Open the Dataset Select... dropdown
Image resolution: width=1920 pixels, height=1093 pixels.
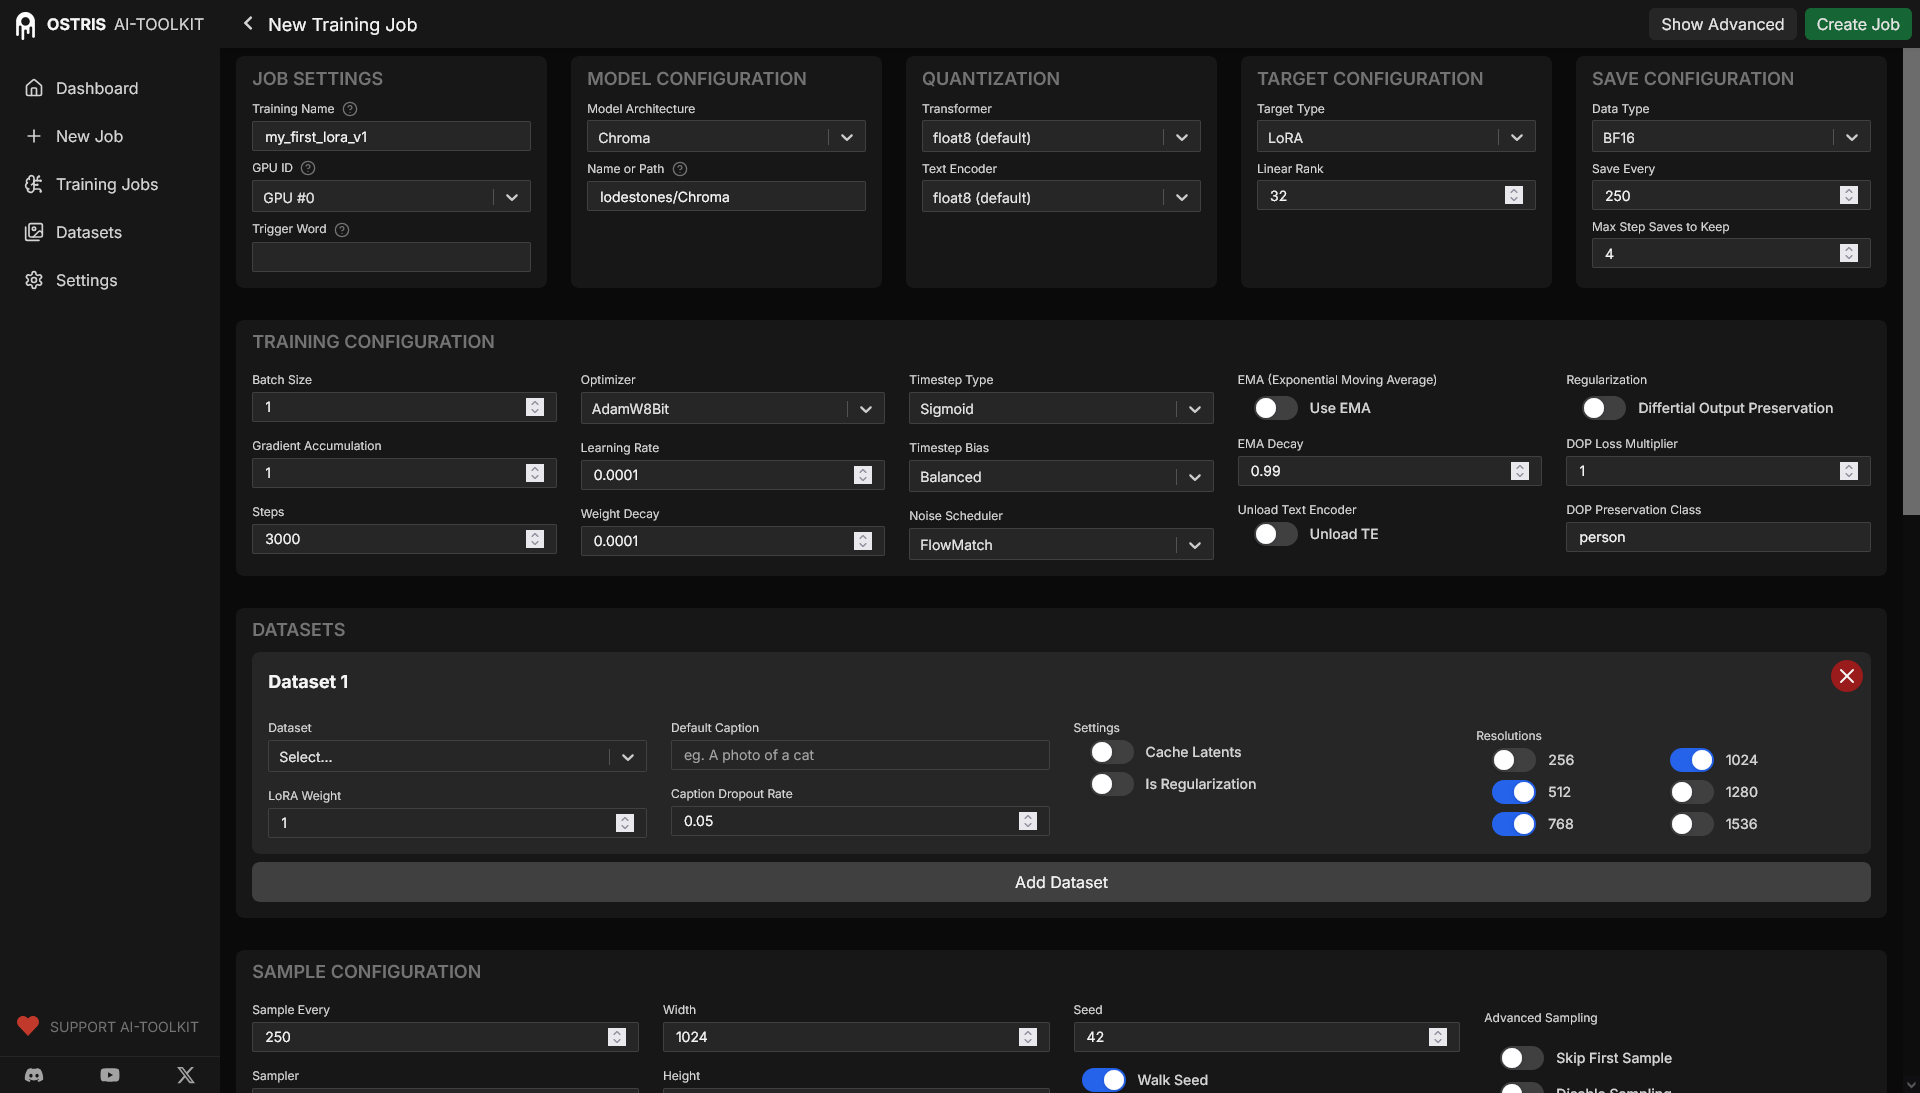tap(457, 756)
